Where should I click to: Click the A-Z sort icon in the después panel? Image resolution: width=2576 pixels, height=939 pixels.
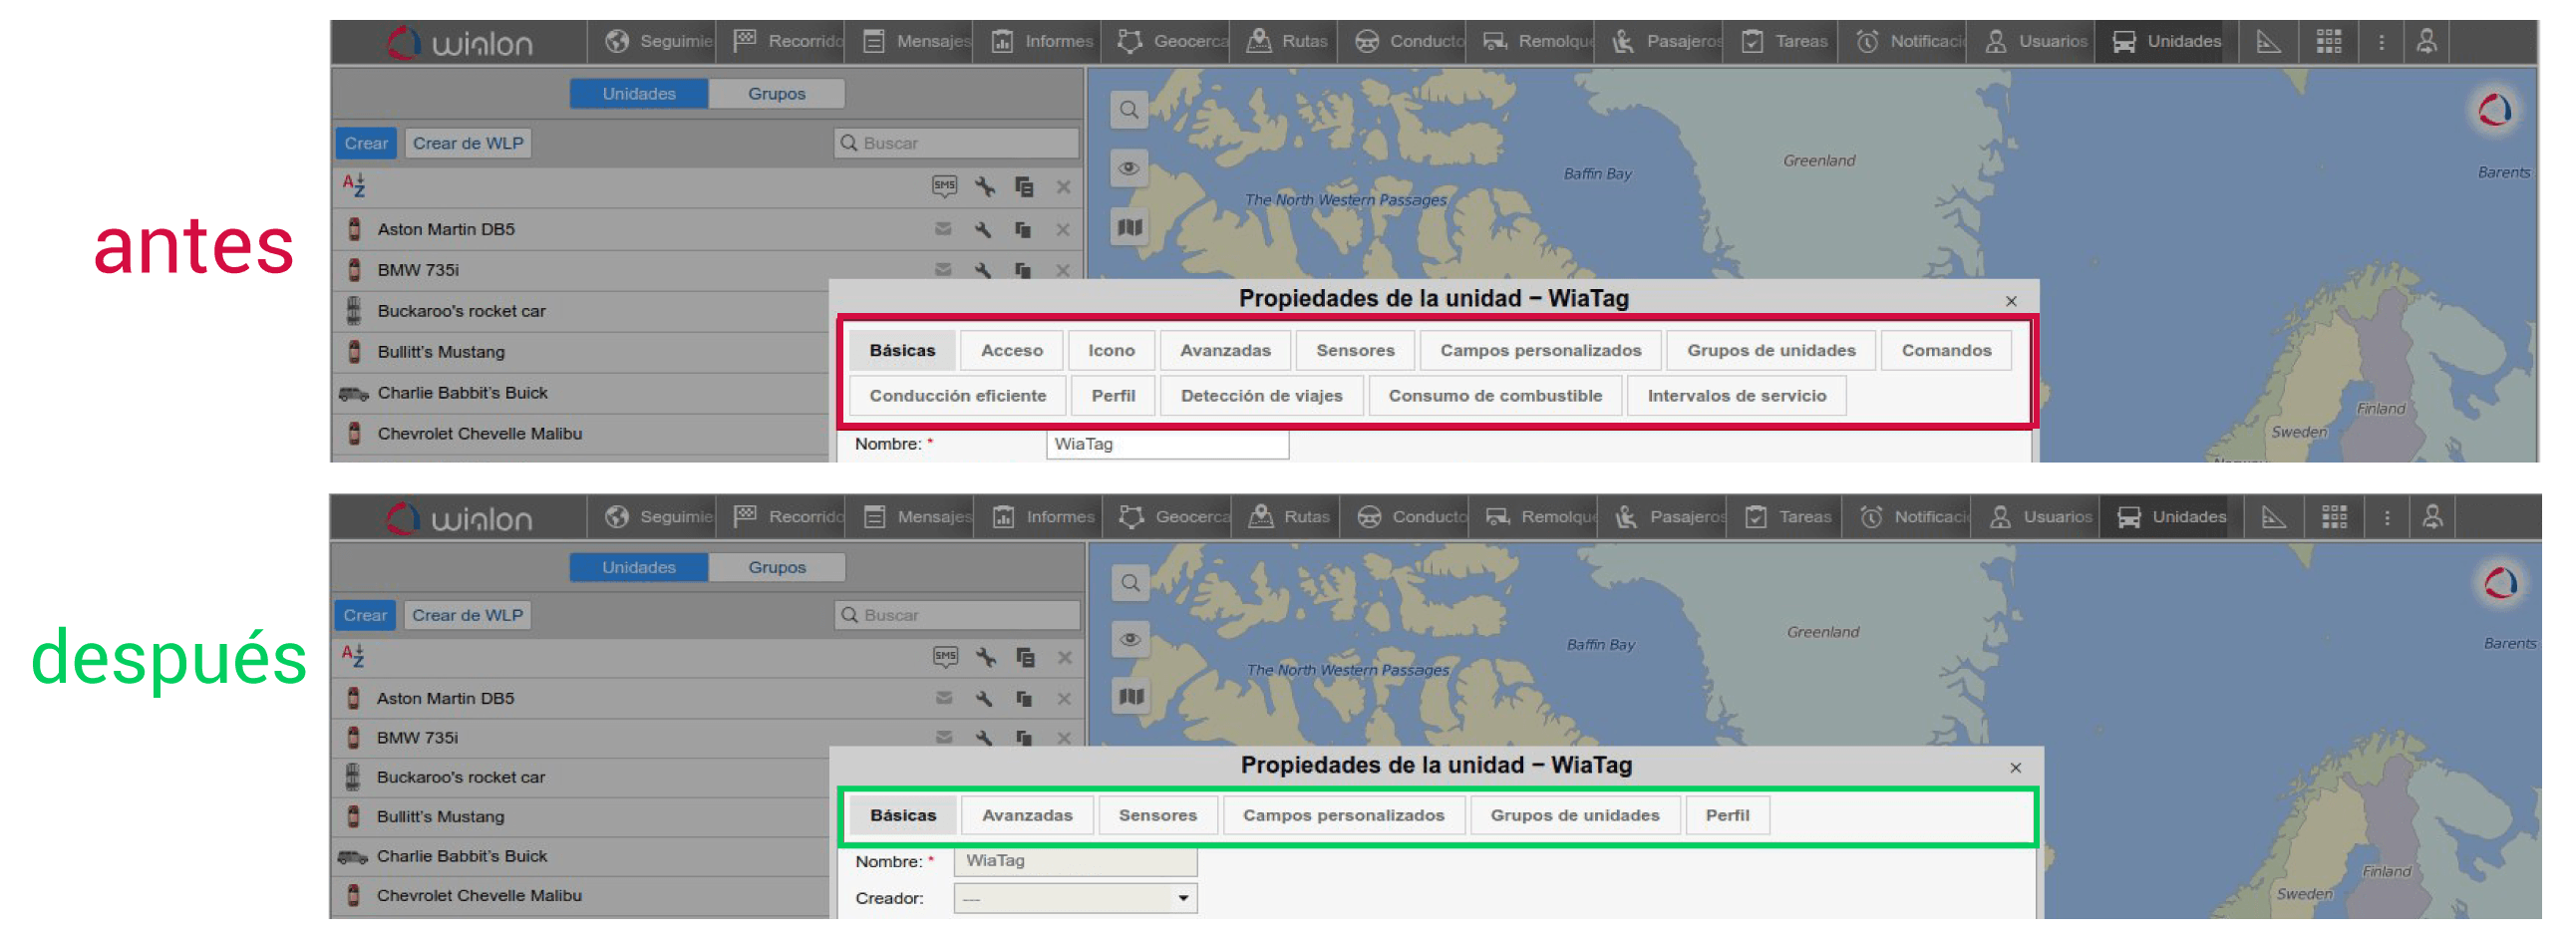pos(353,656)
